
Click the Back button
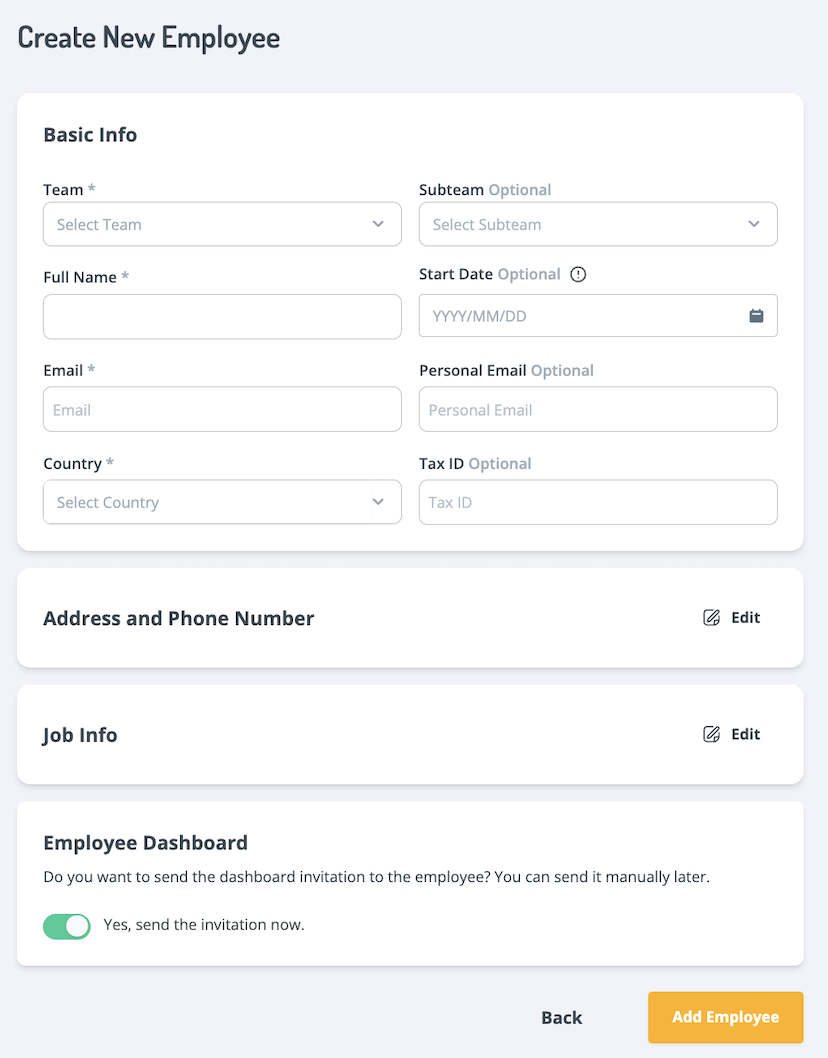561,1017
